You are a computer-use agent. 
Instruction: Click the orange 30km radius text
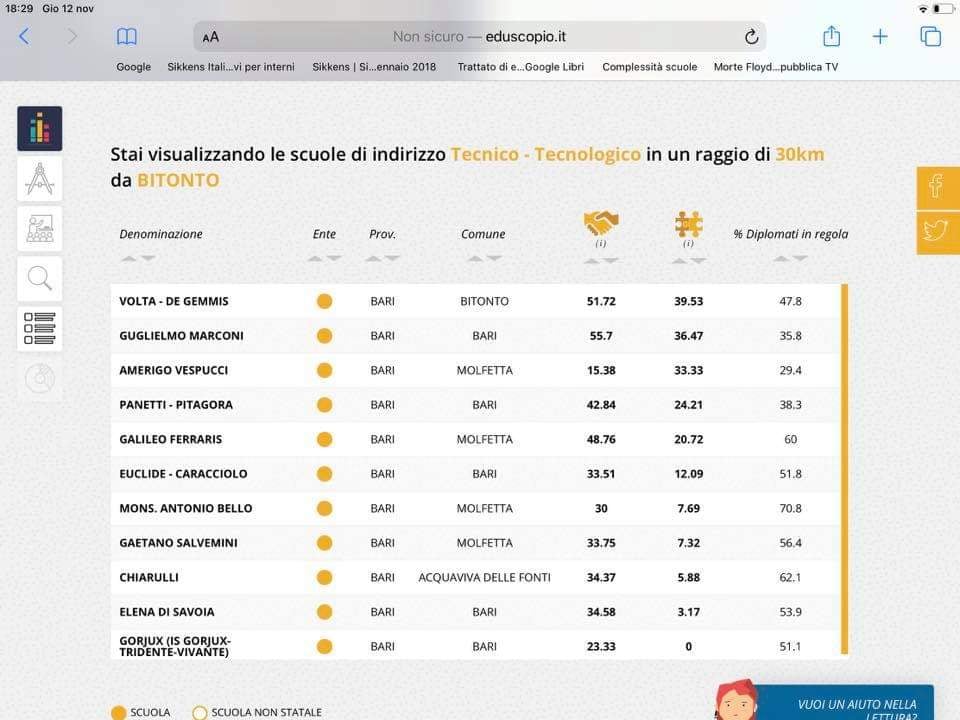click(800, 154)
